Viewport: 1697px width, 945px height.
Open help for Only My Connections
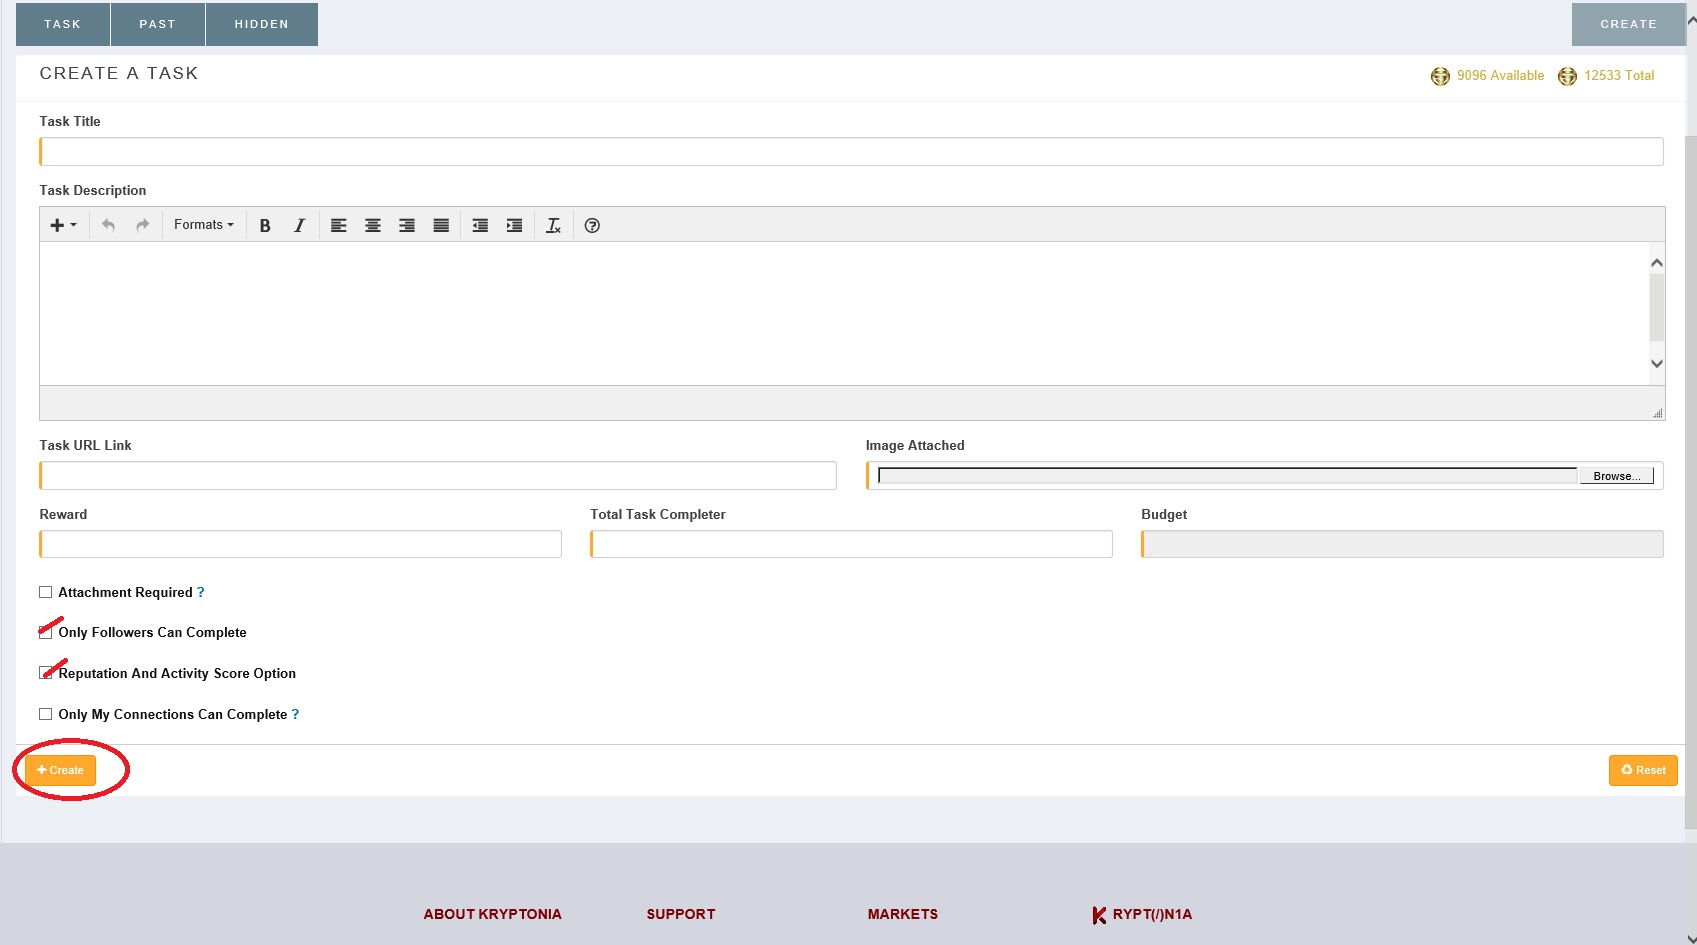point(295,714)
